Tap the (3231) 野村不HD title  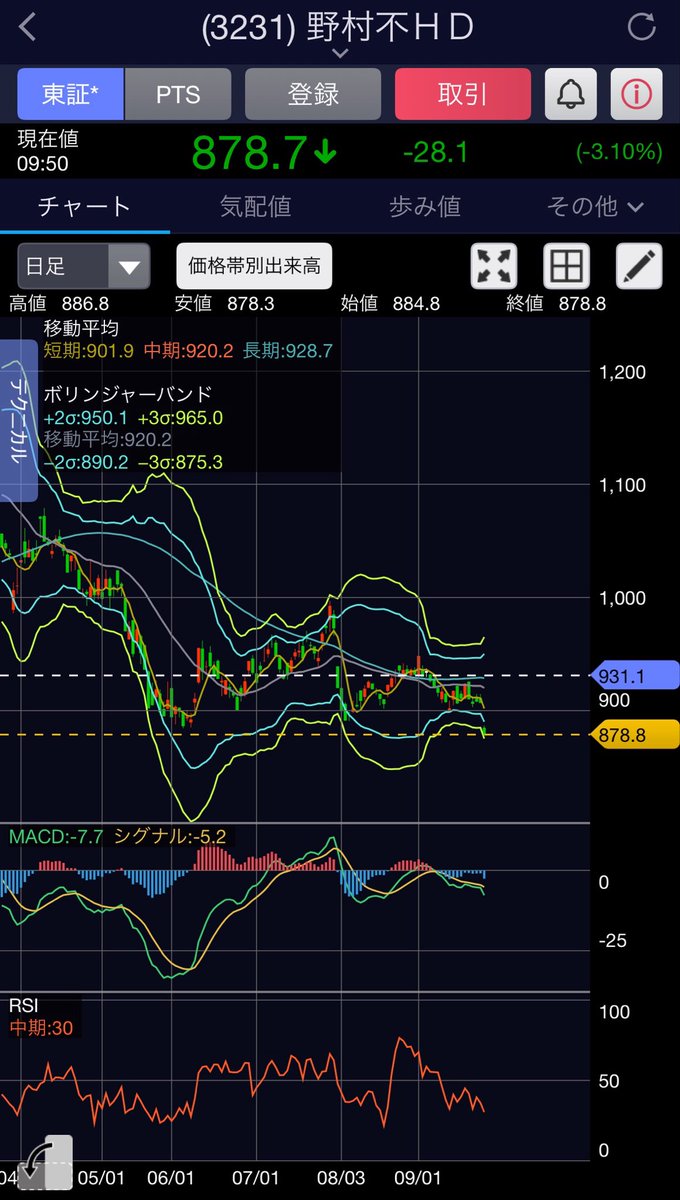point(338,27)
